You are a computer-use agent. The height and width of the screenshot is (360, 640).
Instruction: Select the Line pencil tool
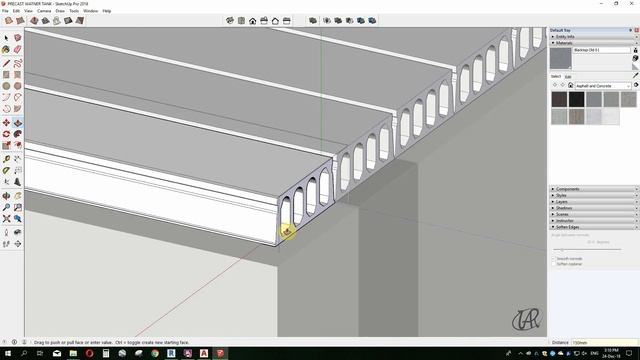coord(6,63)
